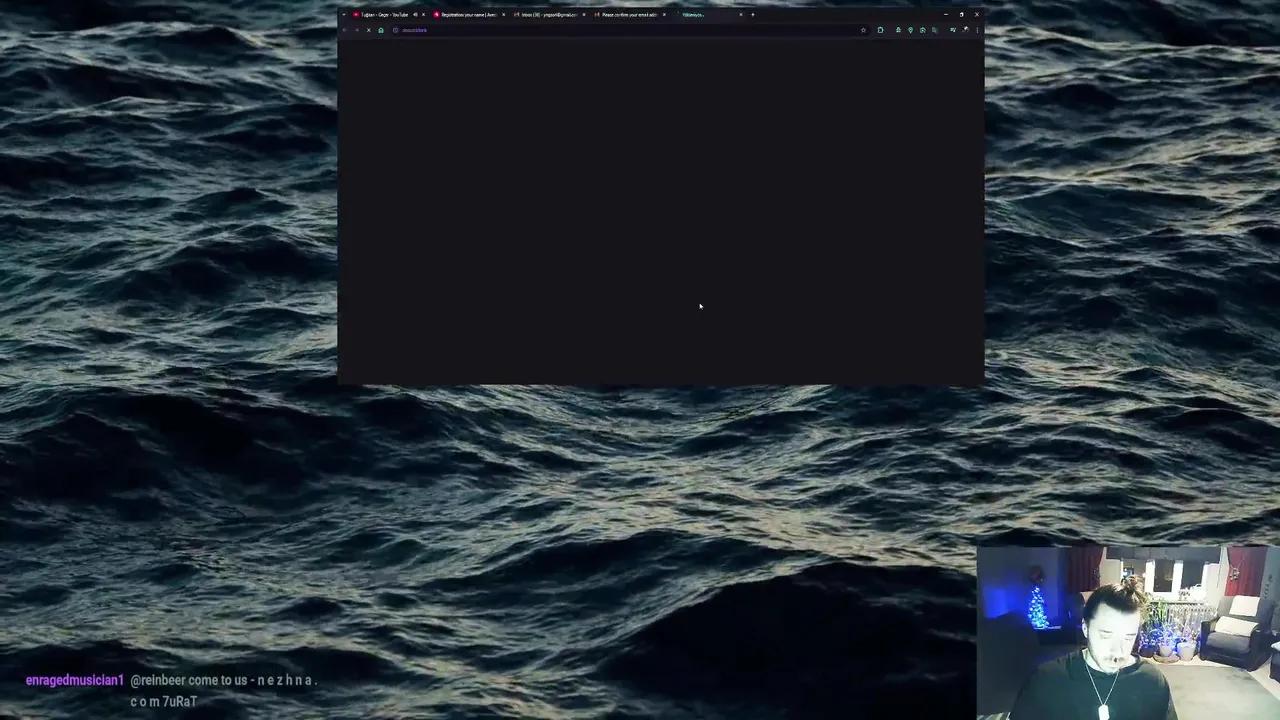
Task: Stop loading the current page
Action: tap(368, 30)
